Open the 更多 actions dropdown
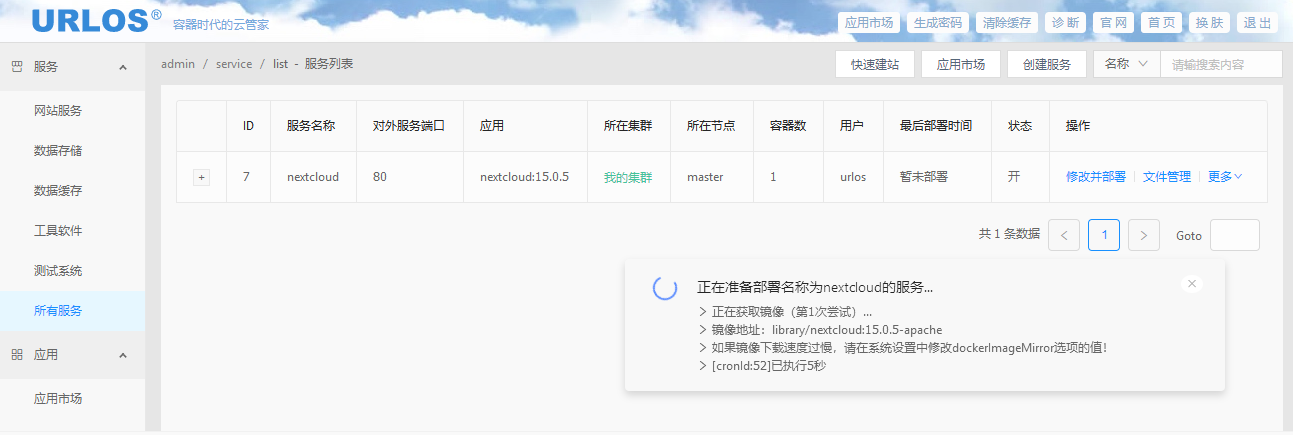The height and width of the screenshot is (435, 1293). pyautogui.click(x=1225, y=177)
